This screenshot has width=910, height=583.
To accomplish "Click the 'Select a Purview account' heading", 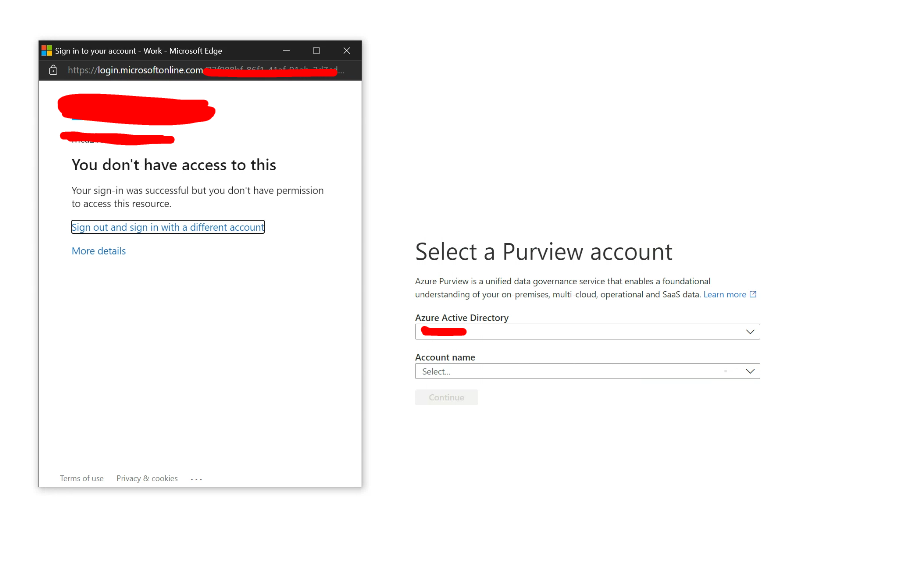I will click(x=544, y=252).
